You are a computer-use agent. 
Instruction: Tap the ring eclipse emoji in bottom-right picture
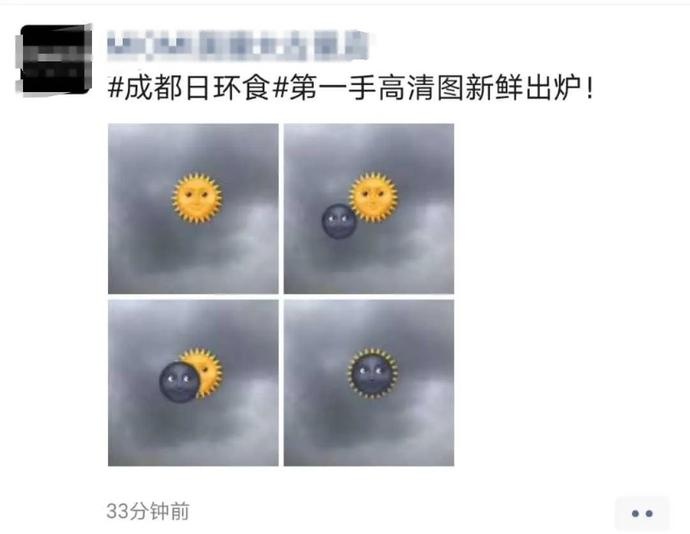point(373,373)
